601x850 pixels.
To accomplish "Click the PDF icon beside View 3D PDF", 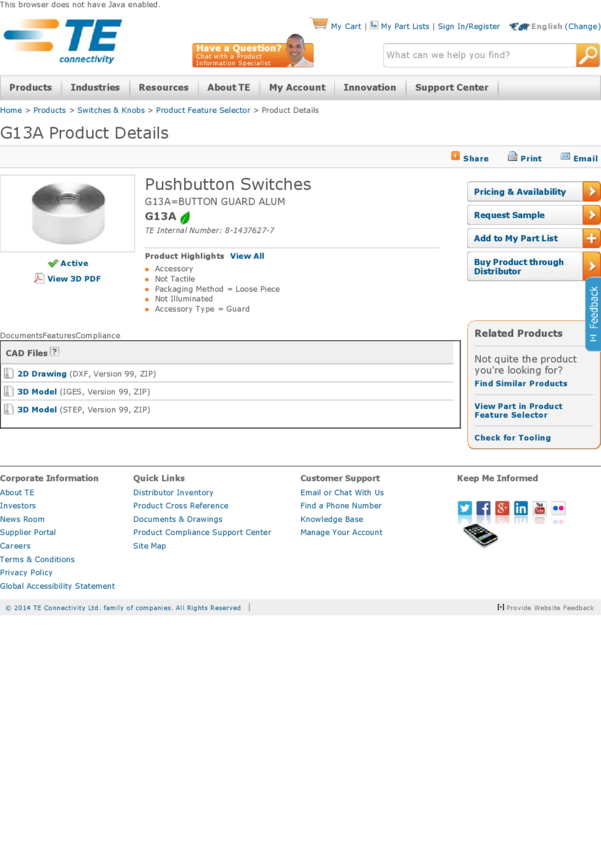I will click(39, 278).
